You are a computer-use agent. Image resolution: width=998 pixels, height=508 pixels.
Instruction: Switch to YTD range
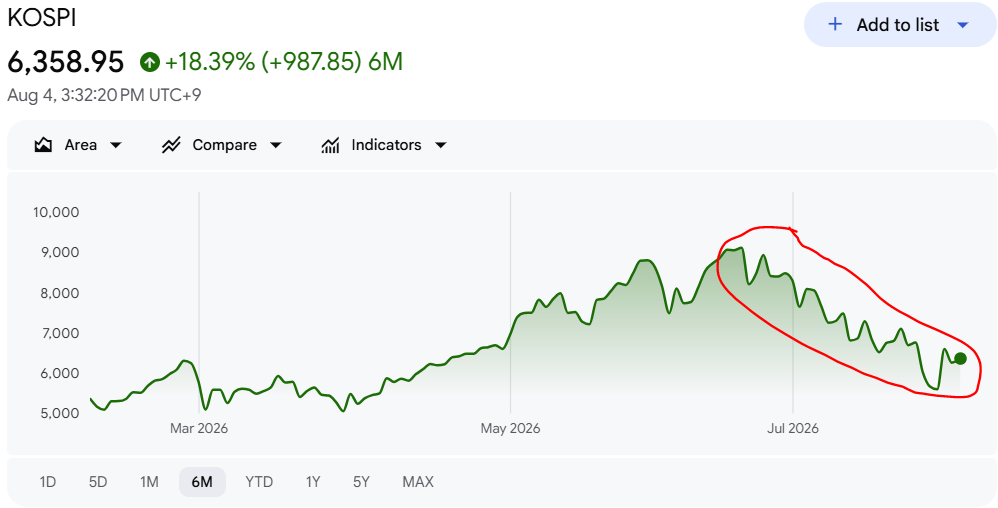point(259,482)
